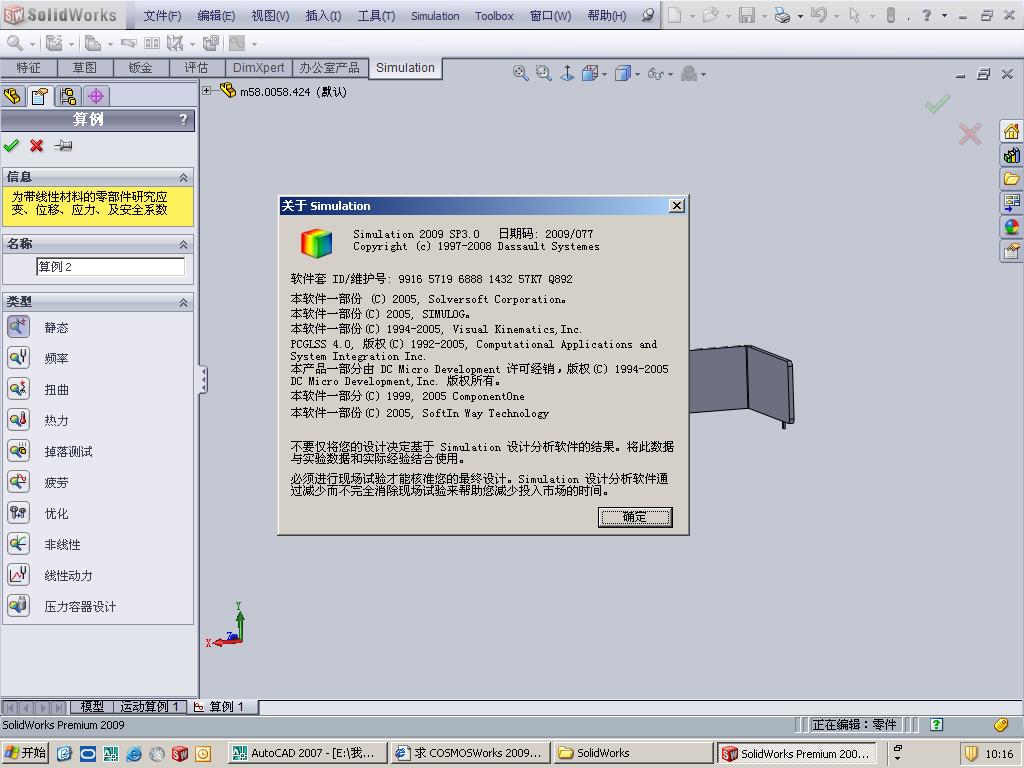Click the Print icon in the toolbar

[782, 15]
